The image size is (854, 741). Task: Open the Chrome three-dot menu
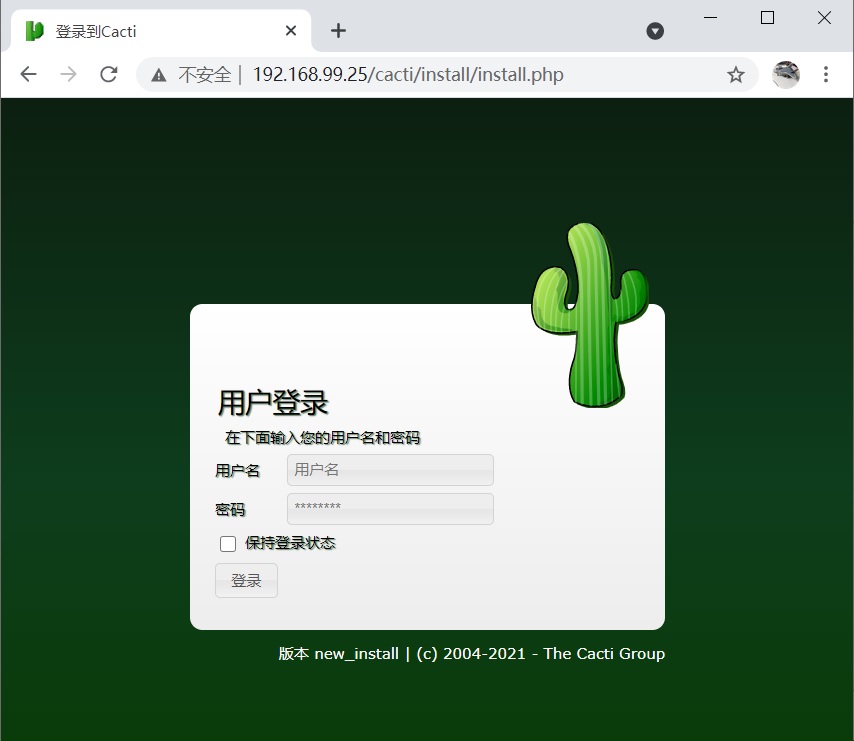(826, 75)
